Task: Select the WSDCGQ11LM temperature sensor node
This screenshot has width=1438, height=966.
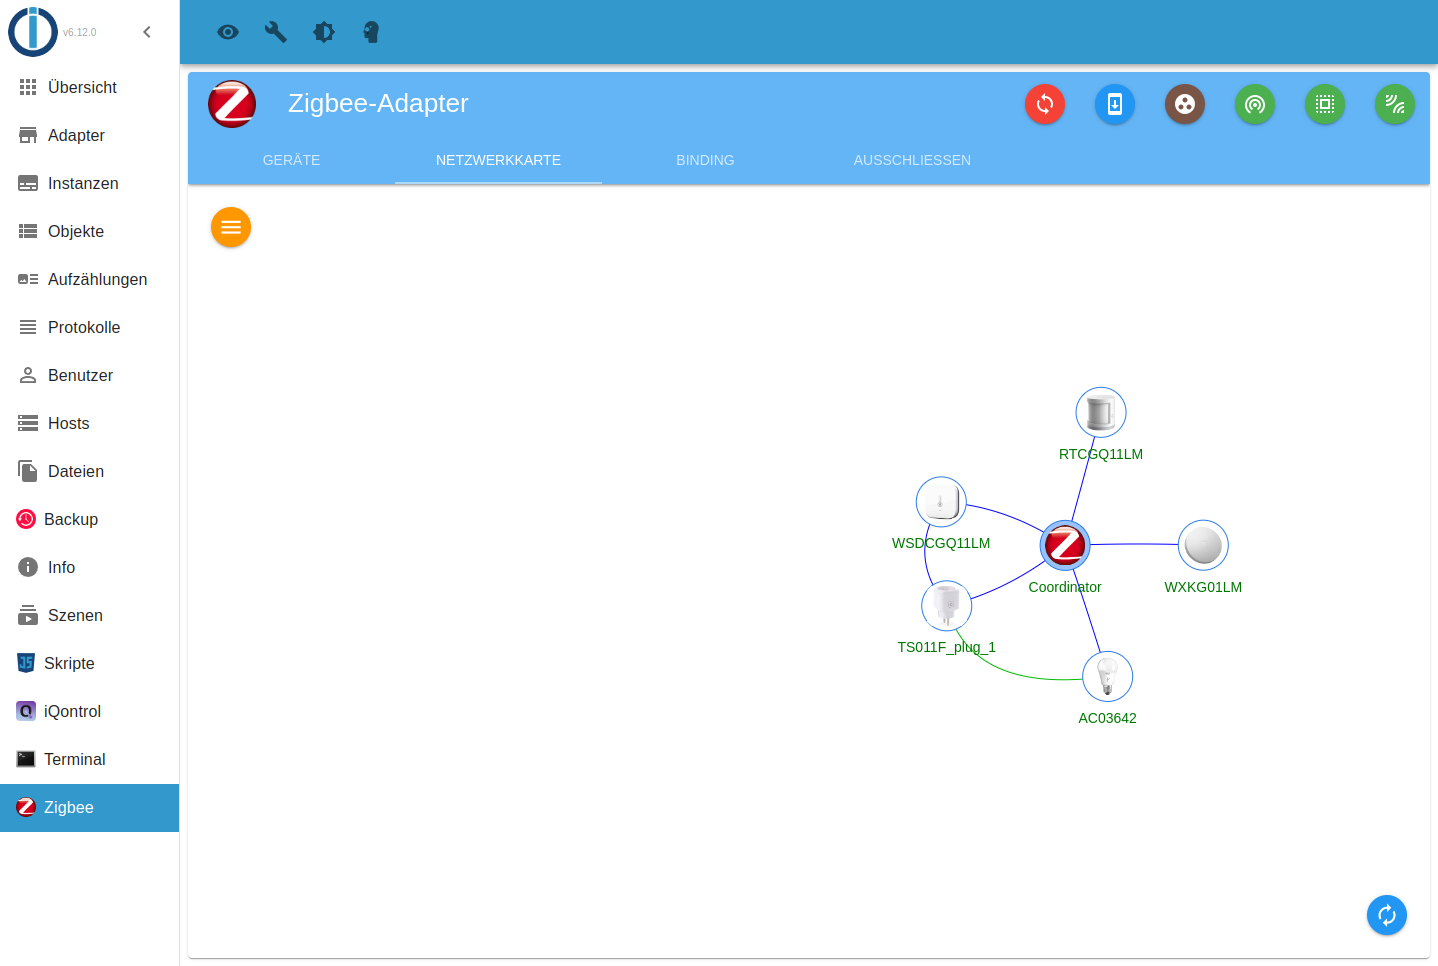Action: [941, 501]
